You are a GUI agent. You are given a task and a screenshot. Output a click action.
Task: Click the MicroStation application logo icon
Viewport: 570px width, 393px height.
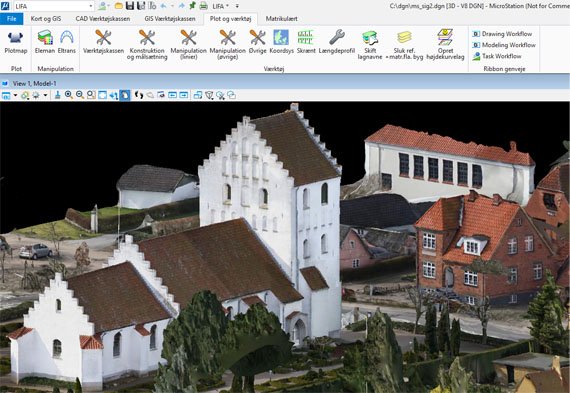pyautogui.click(x=6, y=6)
